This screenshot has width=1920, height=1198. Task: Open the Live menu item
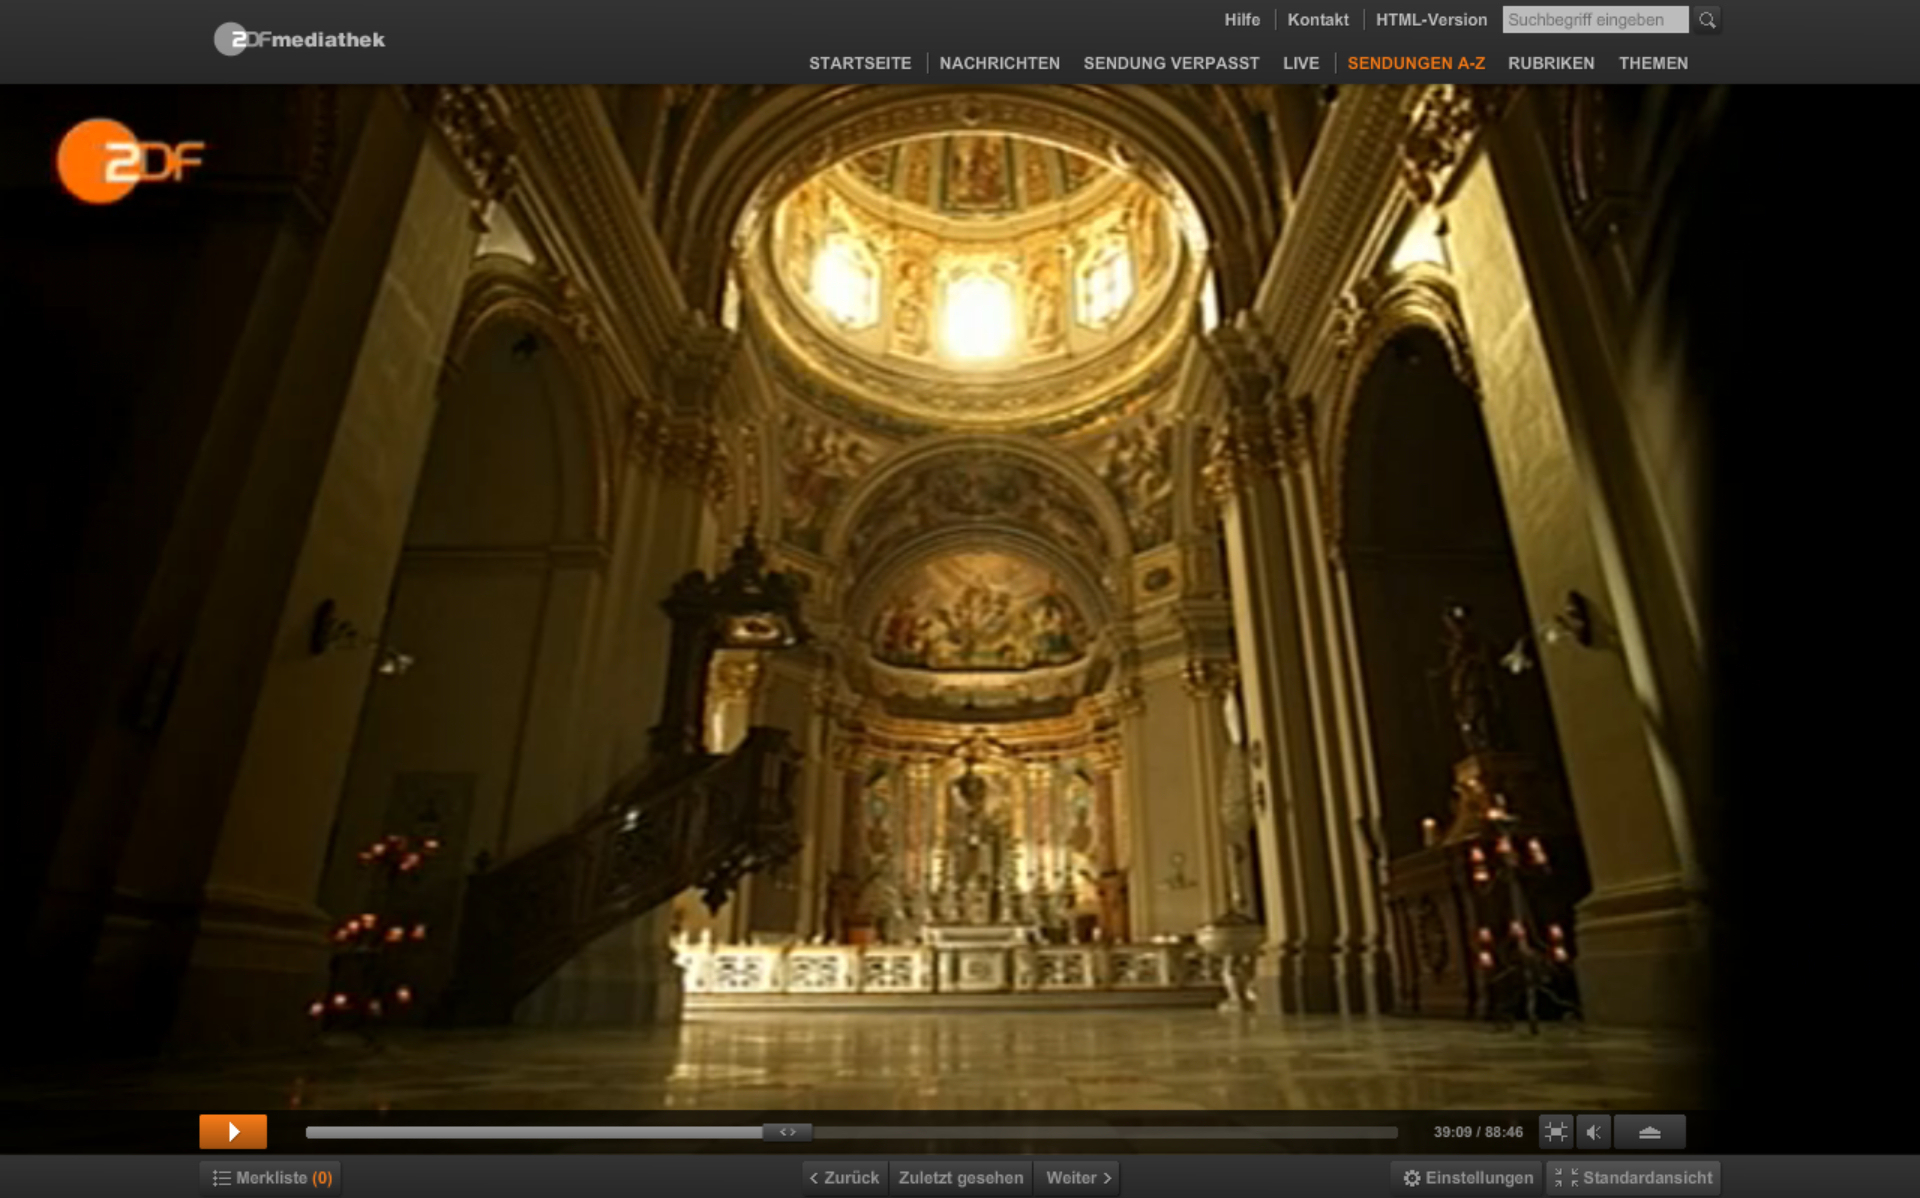1300,63
